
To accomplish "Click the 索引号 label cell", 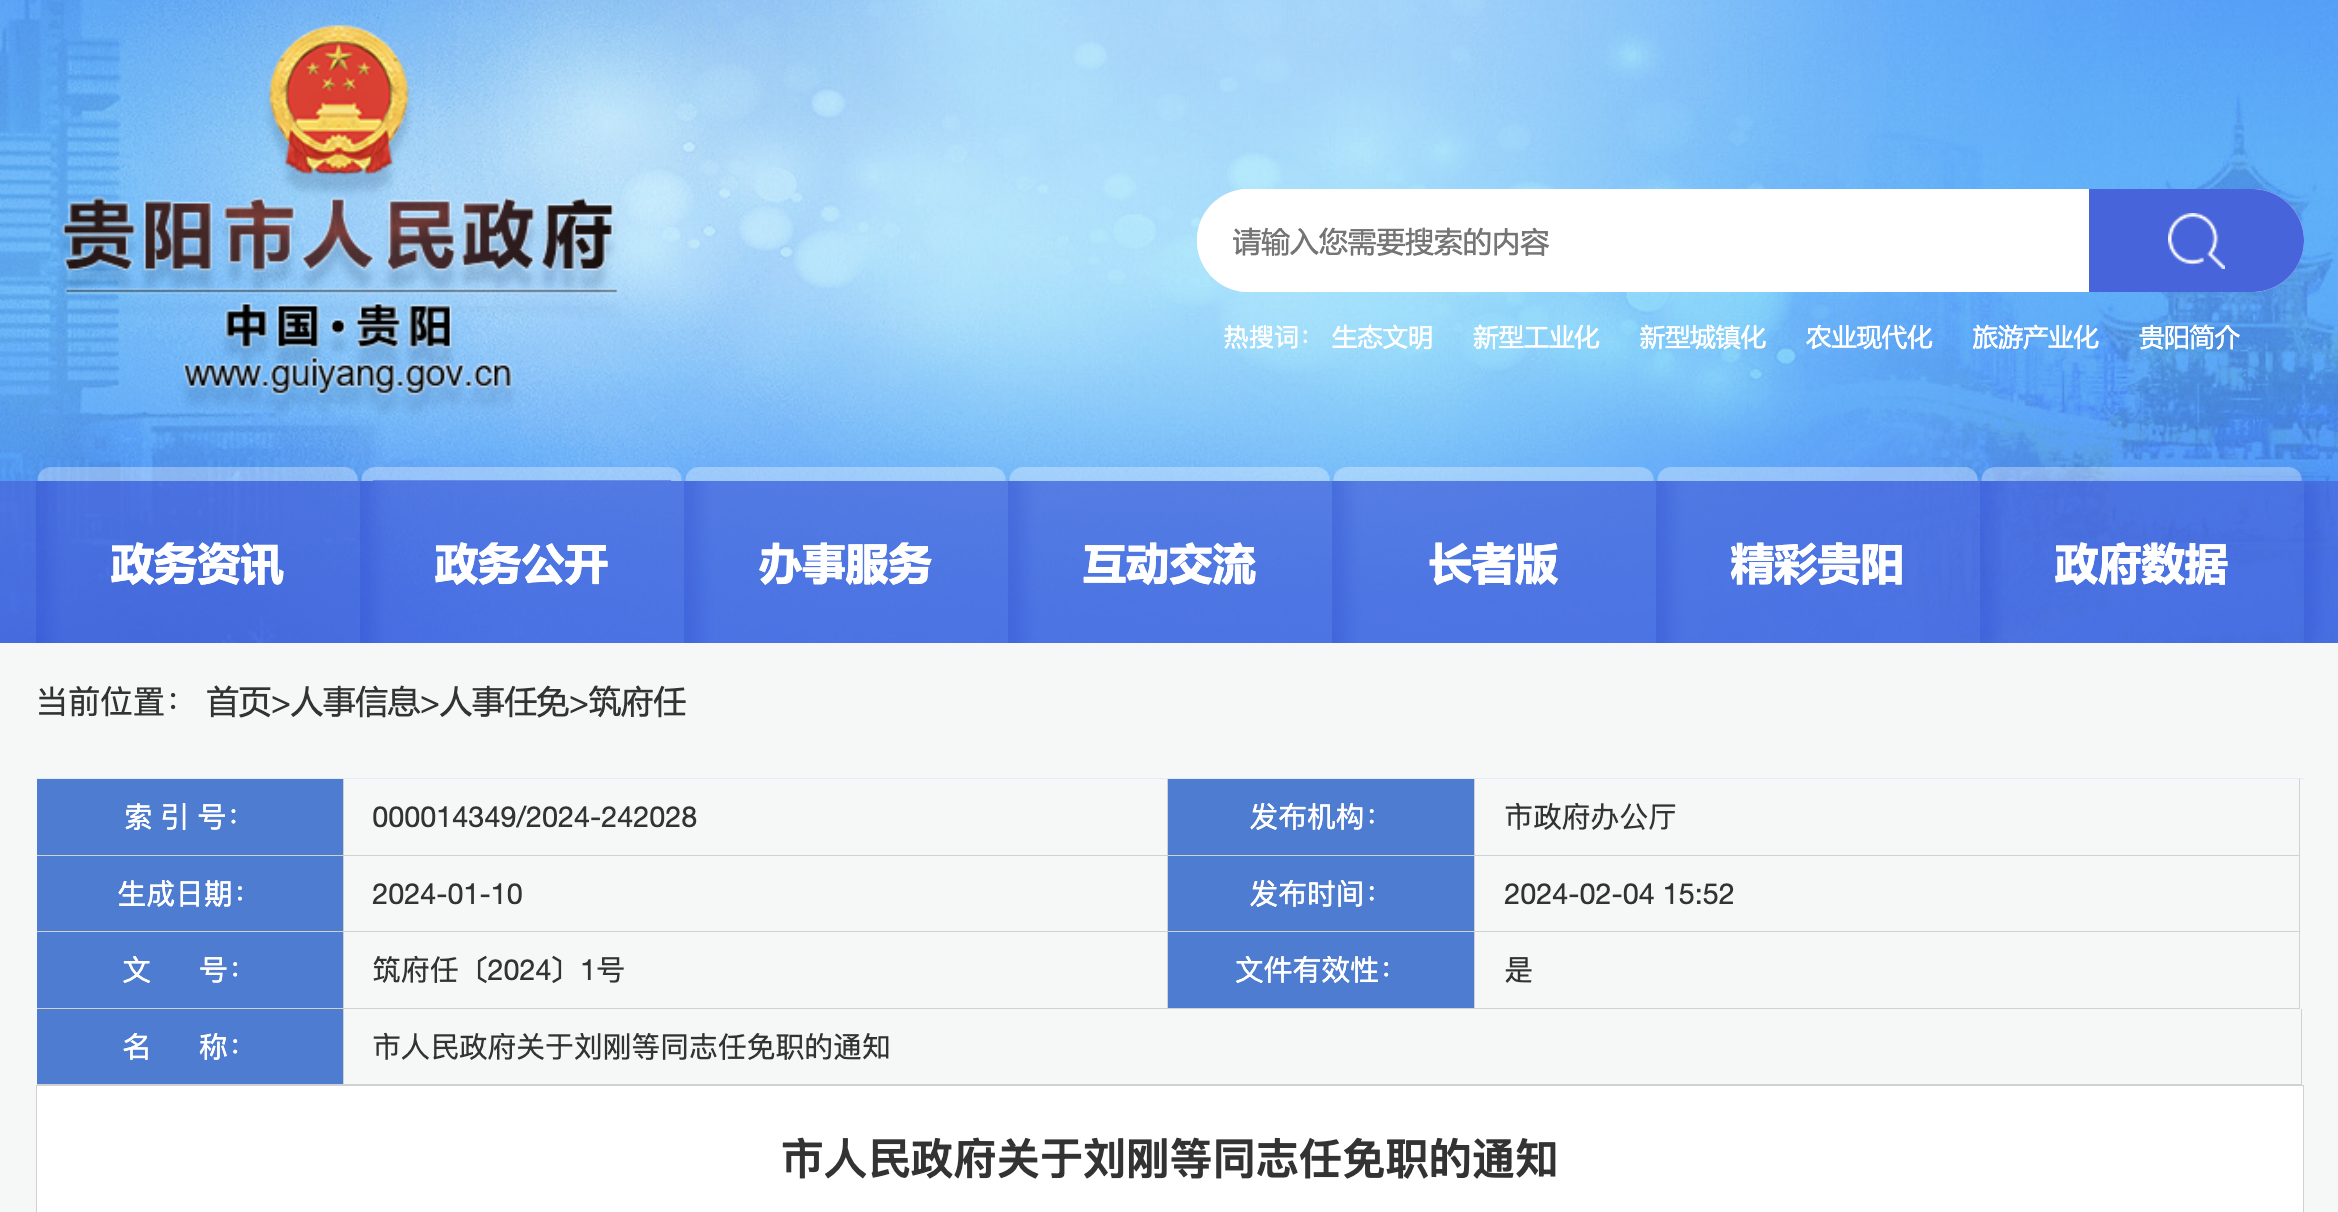I will [190, 817].
